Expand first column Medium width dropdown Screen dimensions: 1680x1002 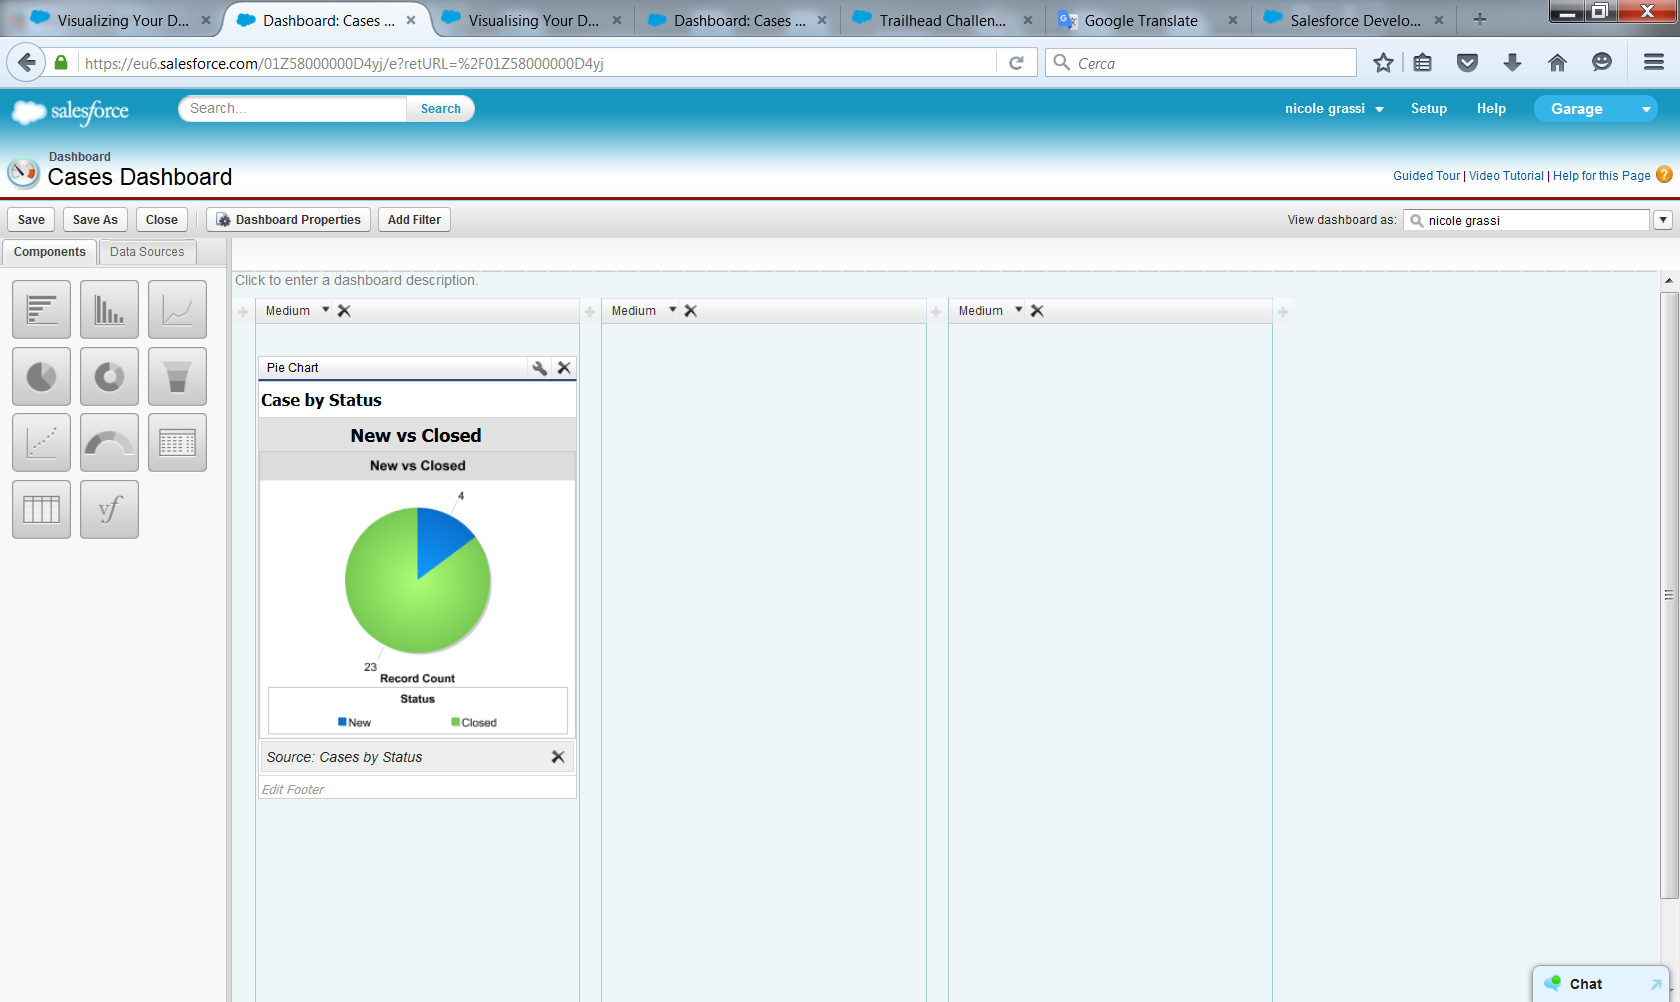click(x=325, y=310)
